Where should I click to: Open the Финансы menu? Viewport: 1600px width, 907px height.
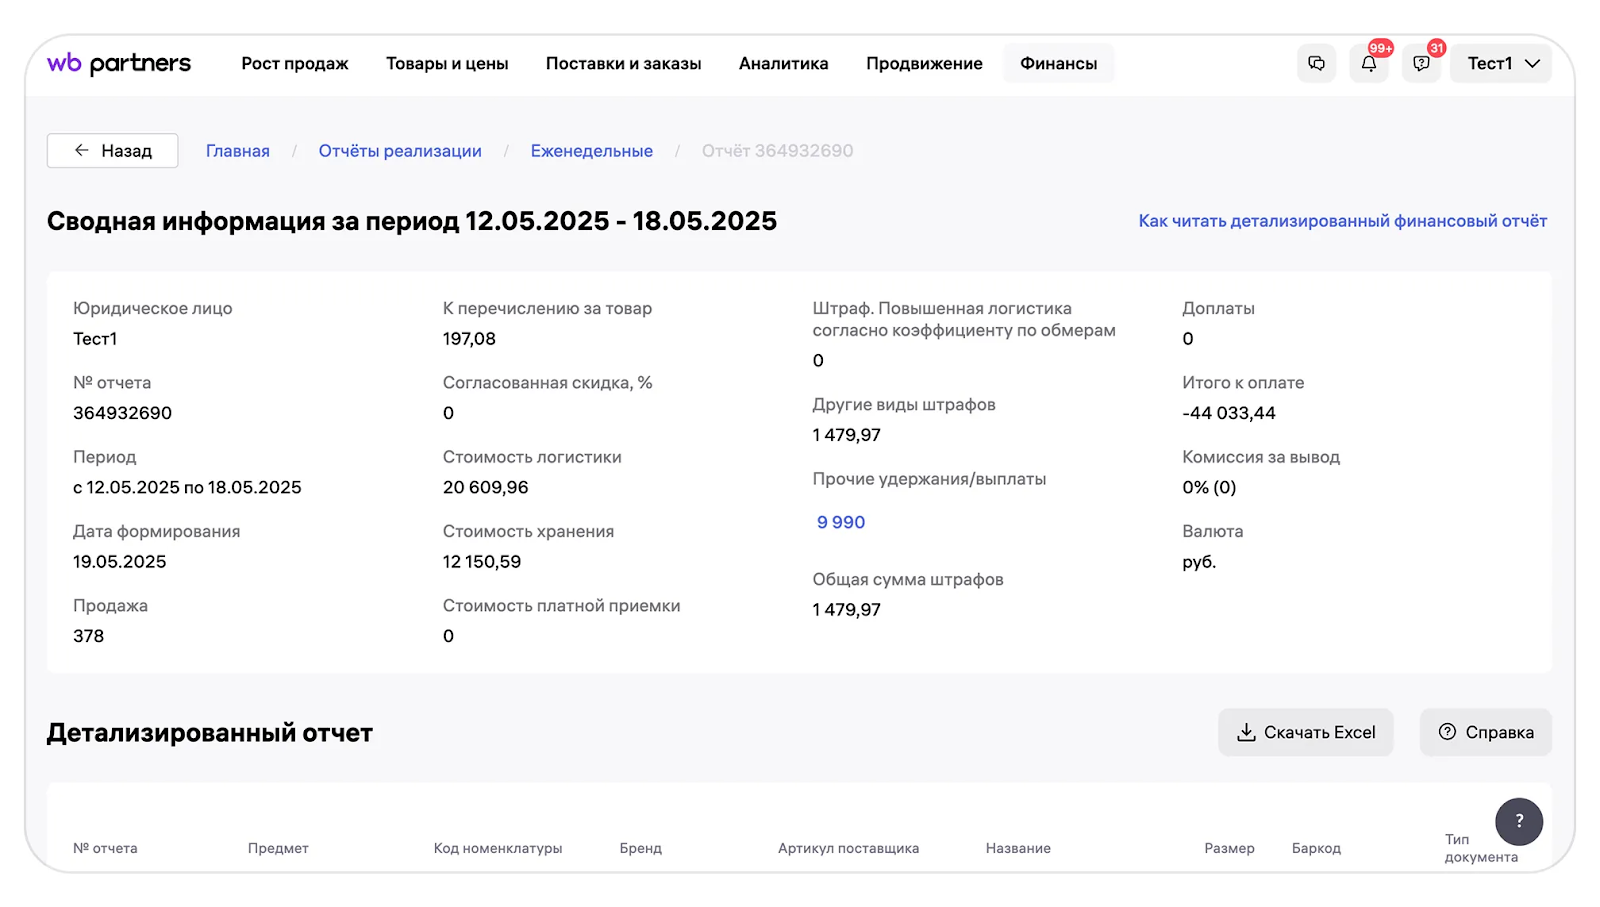[x=1058, y=63]
